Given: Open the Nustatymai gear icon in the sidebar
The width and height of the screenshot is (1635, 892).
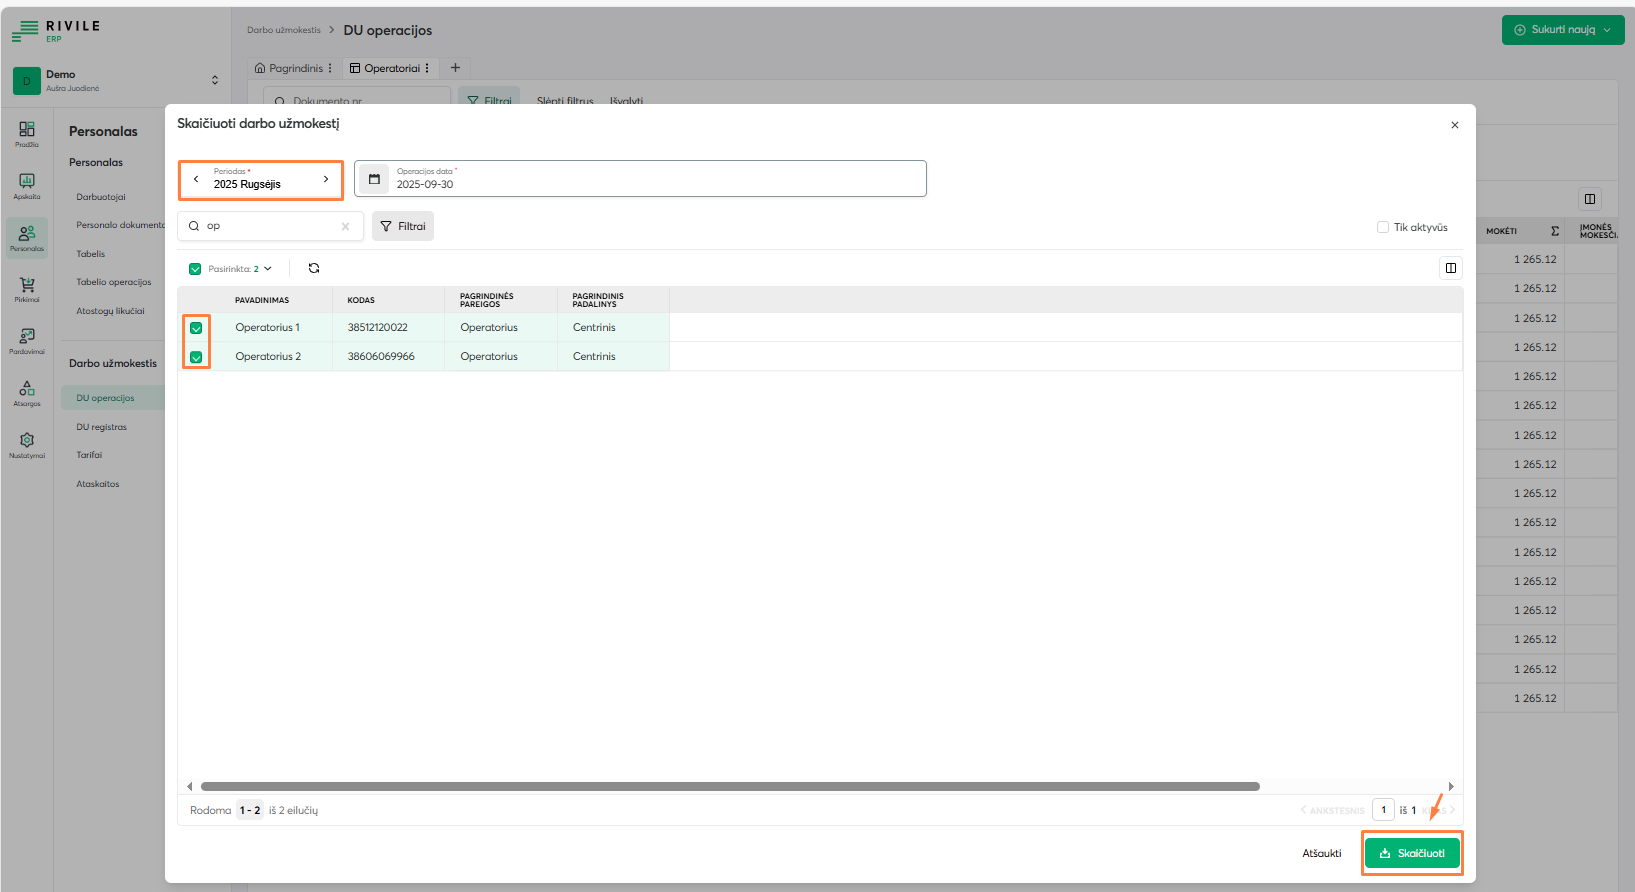Looking at the screenshot, I should click(x=27, y=444).
